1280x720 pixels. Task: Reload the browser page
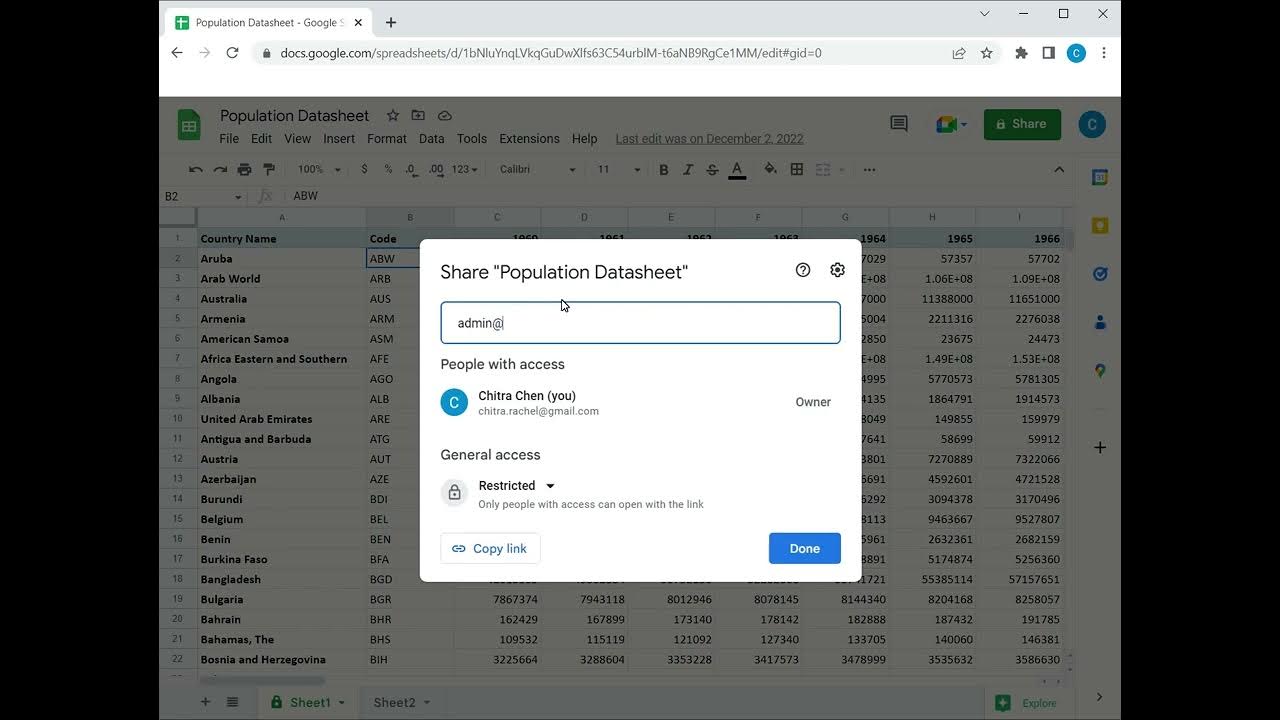(x=232, y=53)
